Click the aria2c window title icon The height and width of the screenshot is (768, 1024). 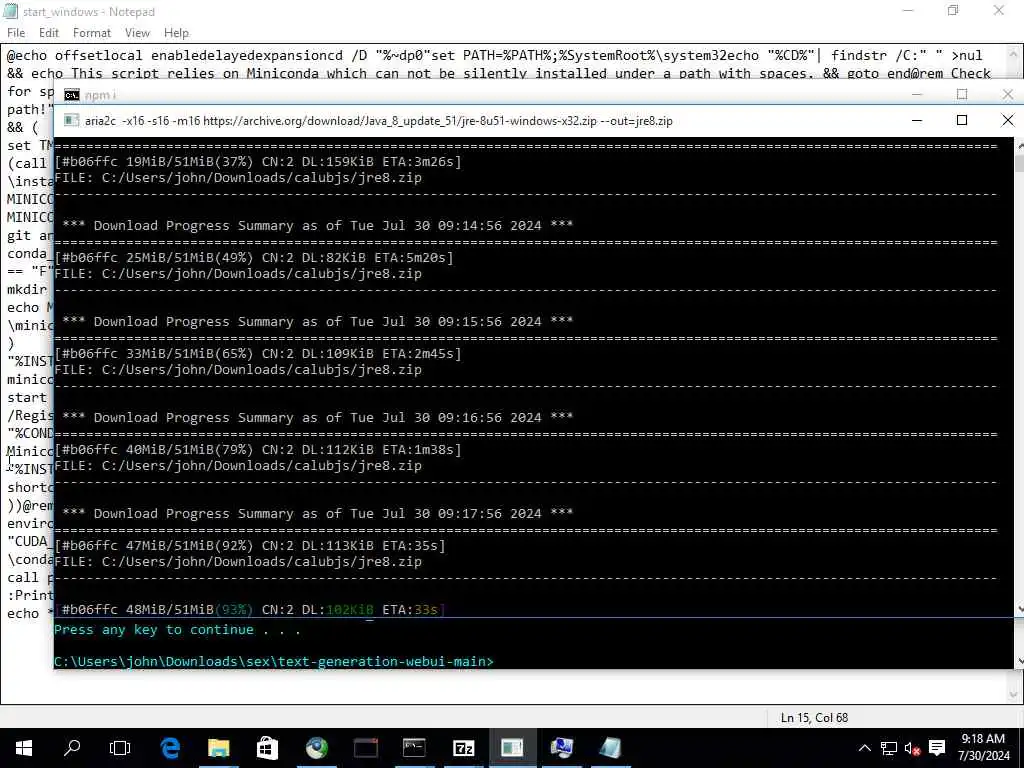(x=71, y=121)
